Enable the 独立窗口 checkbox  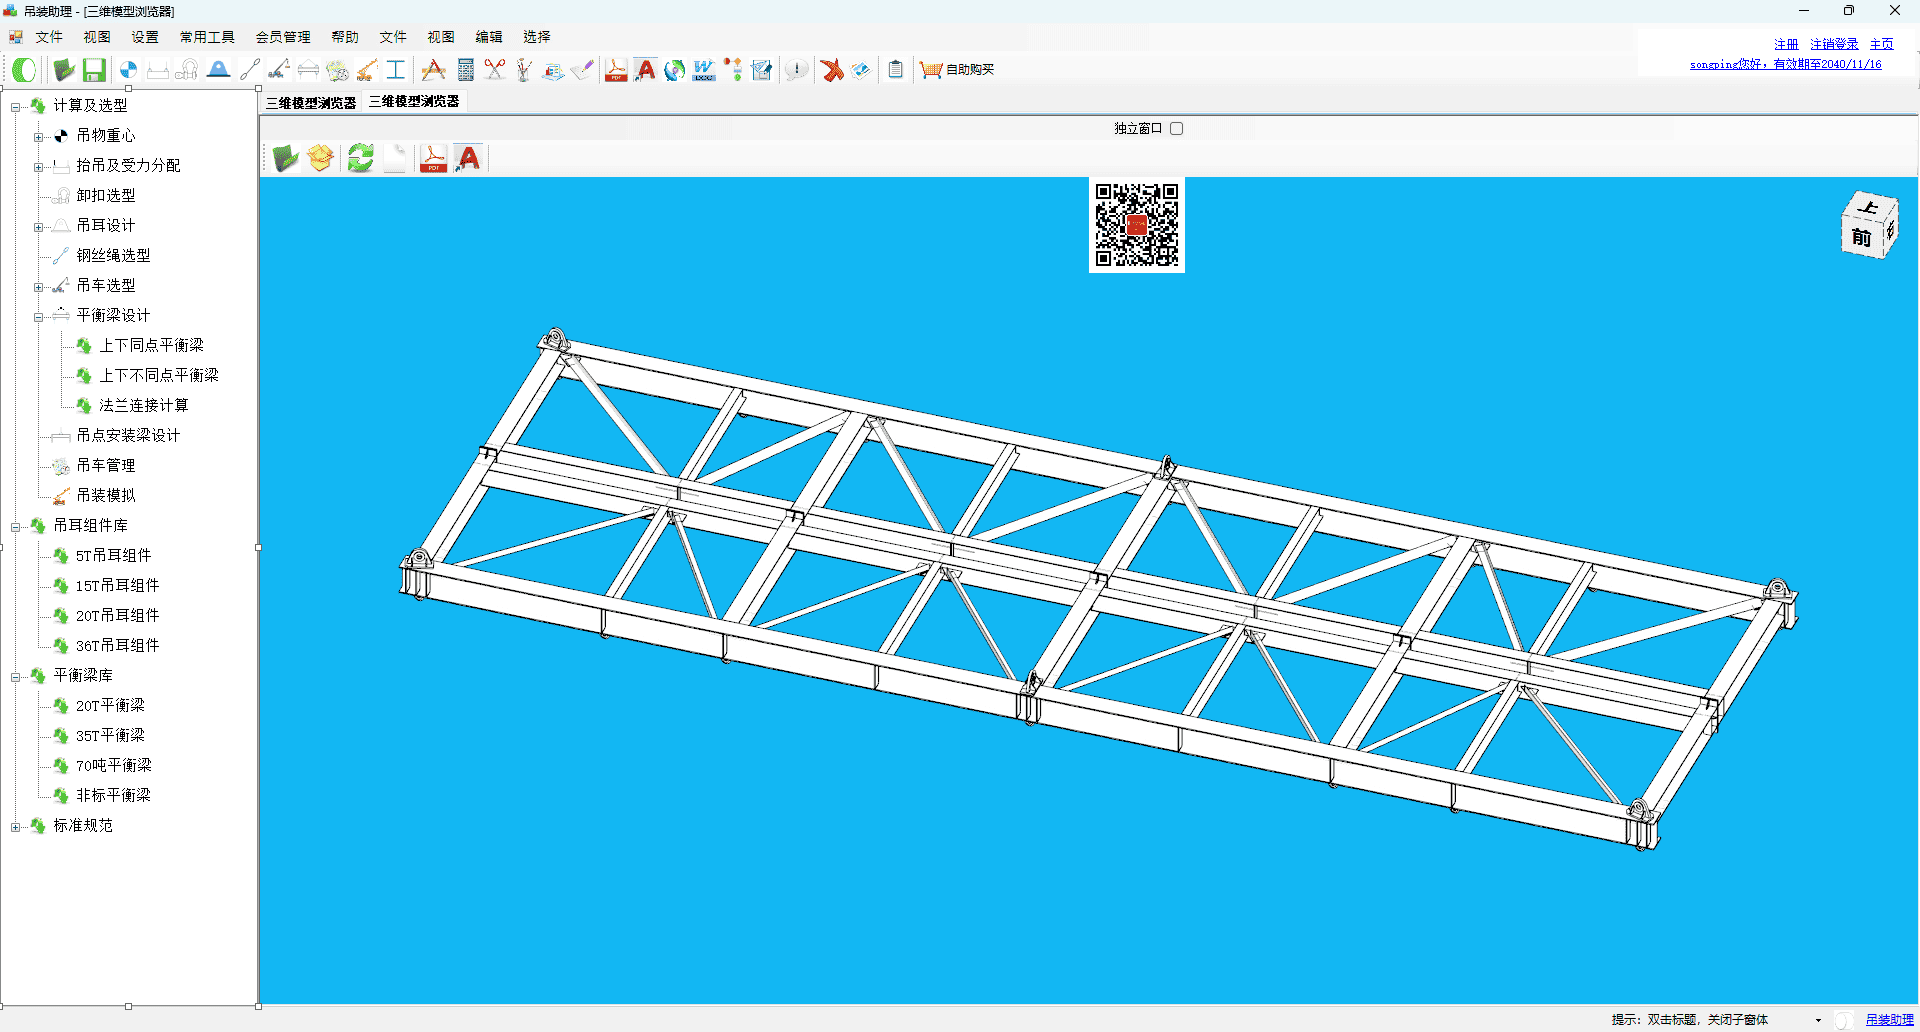pyautogui.click(x=1176, y=129)
